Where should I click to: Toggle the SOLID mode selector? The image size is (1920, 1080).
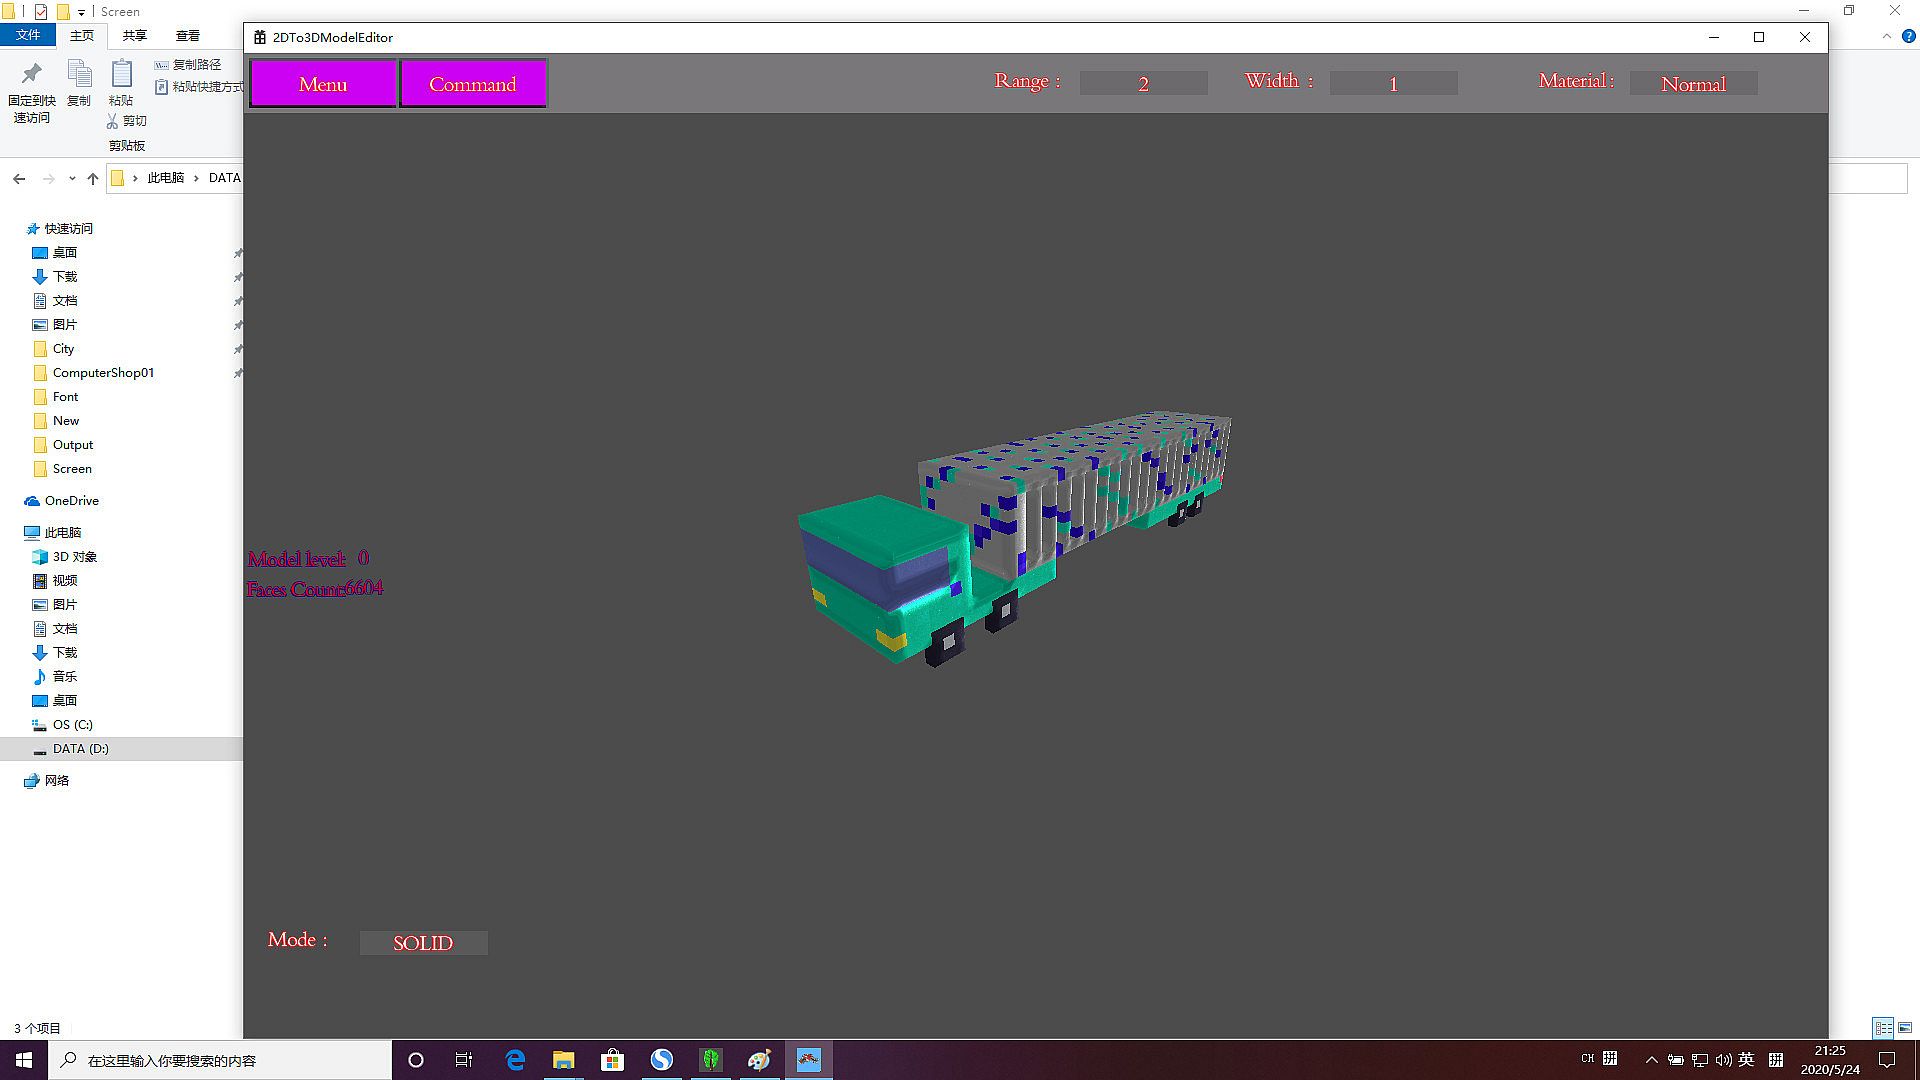coord(423,943)
